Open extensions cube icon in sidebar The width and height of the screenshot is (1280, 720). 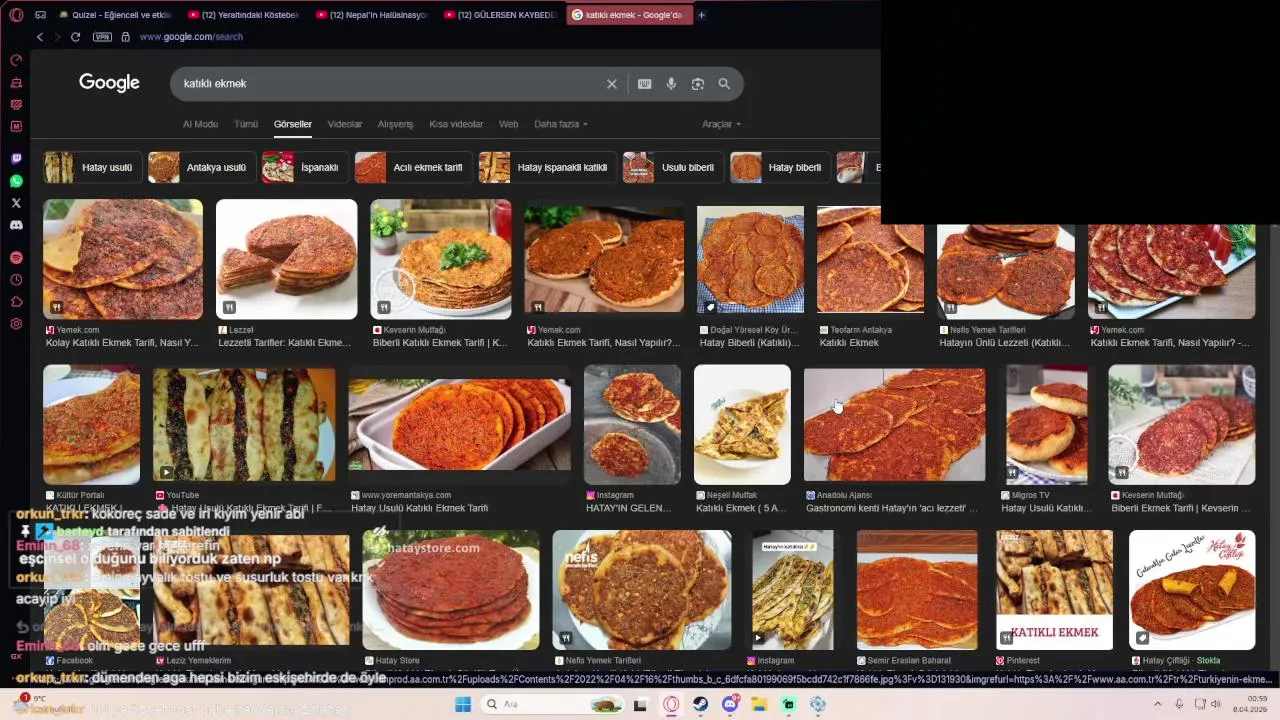[x=16, y=302]
